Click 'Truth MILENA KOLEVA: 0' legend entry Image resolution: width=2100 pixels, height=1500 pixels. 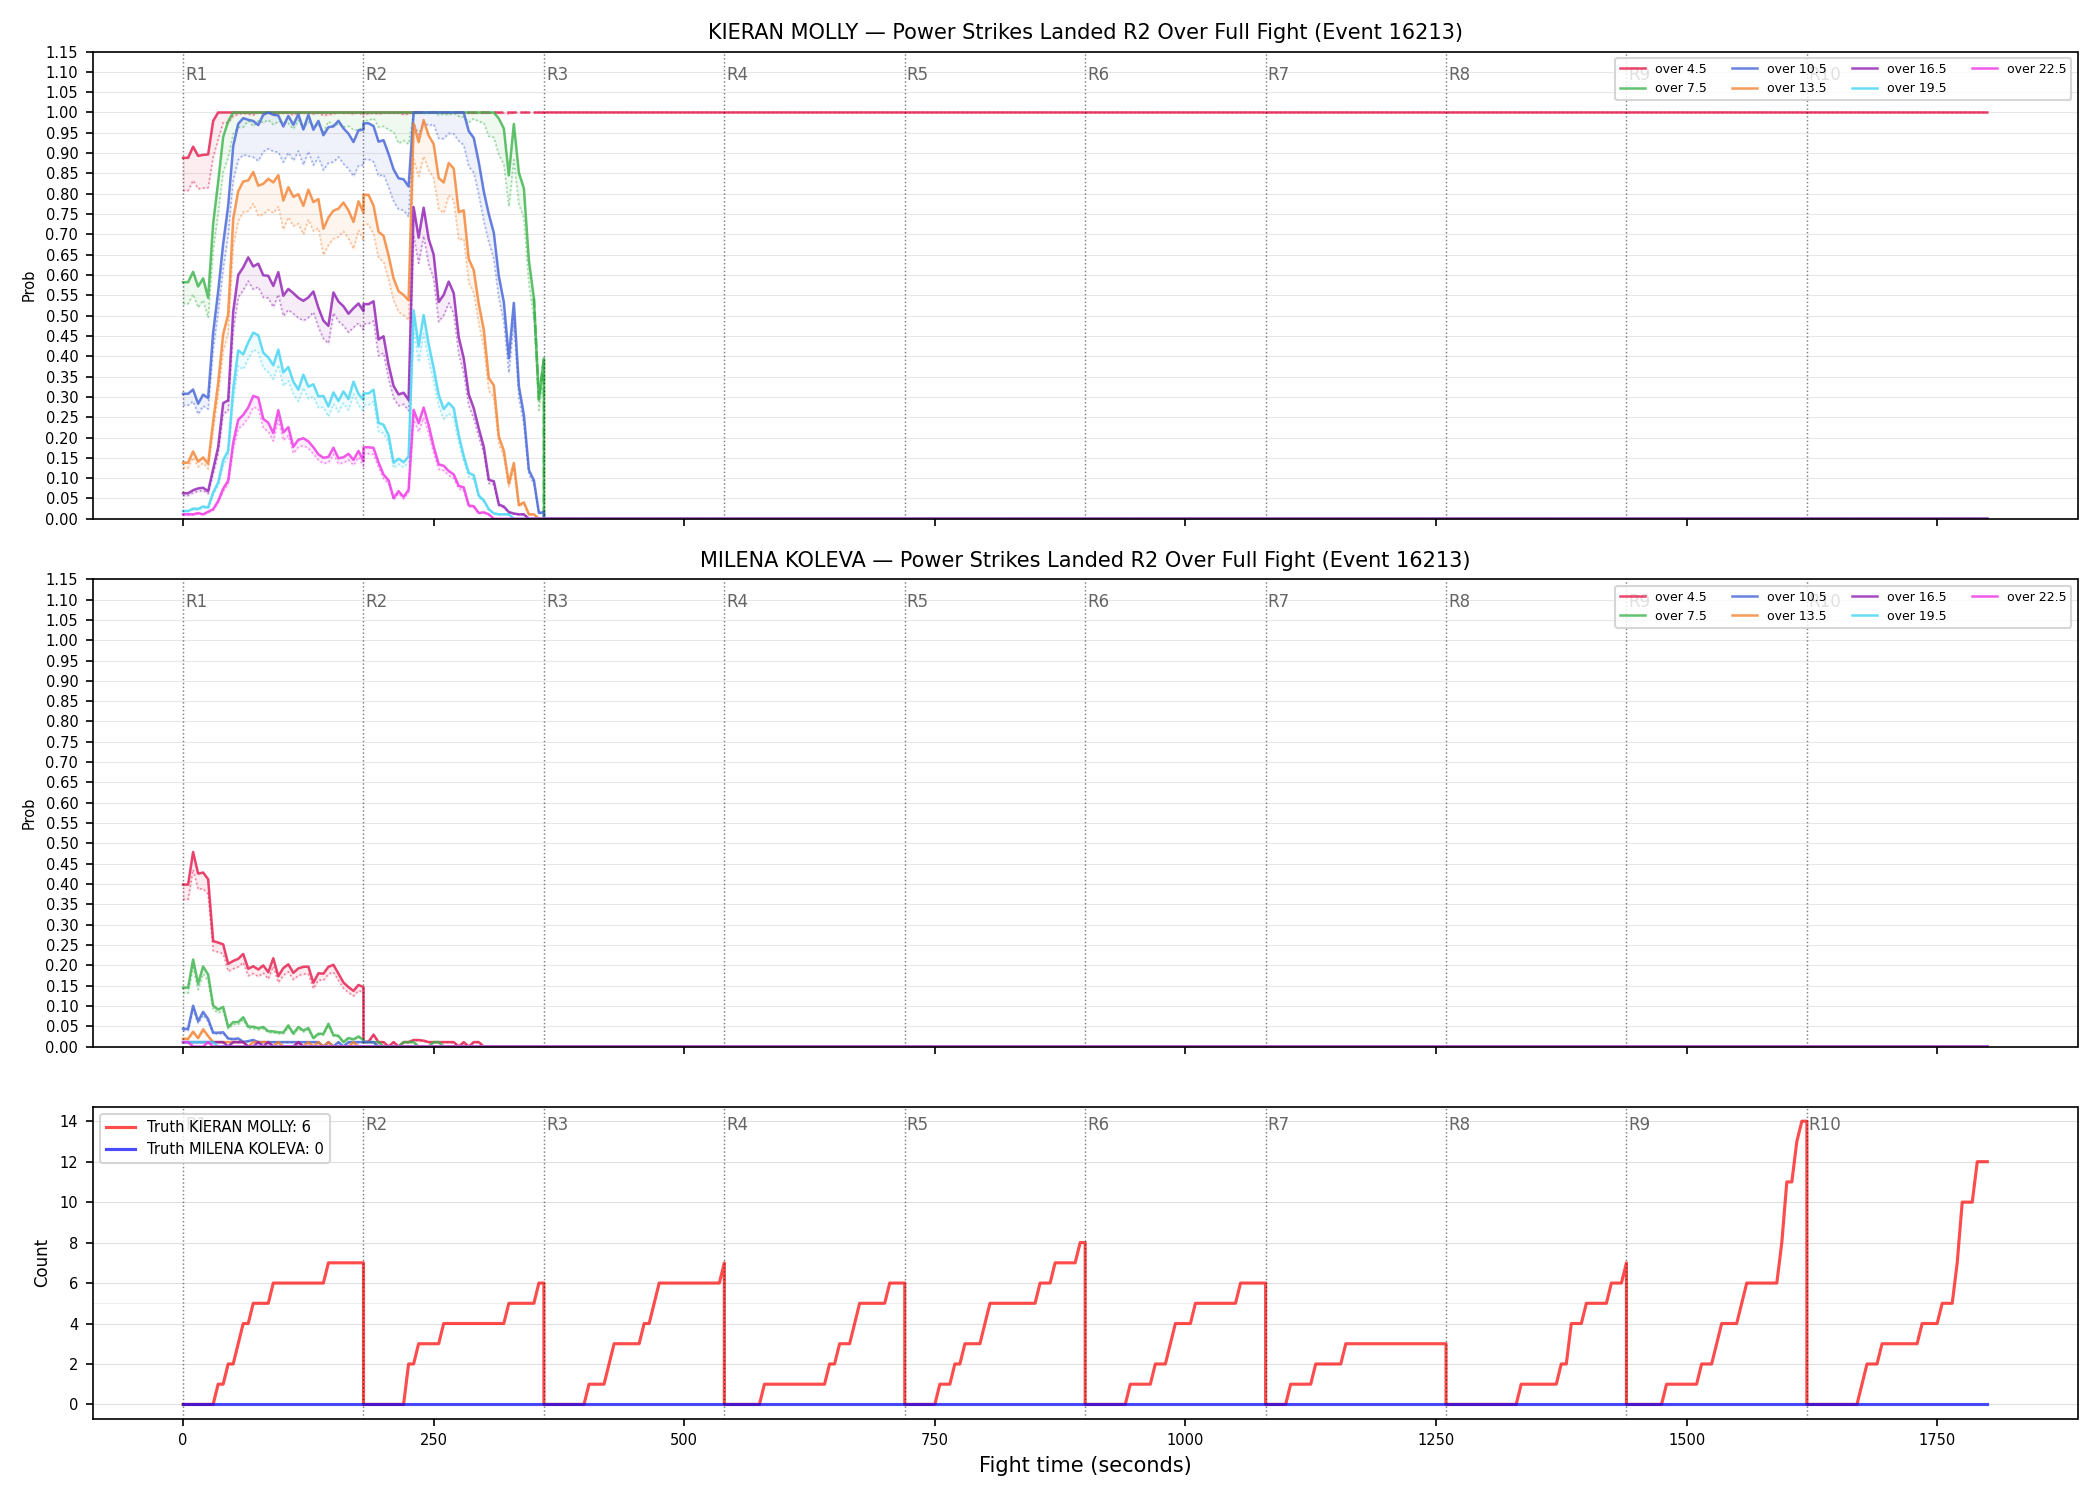pos(214,1149)
